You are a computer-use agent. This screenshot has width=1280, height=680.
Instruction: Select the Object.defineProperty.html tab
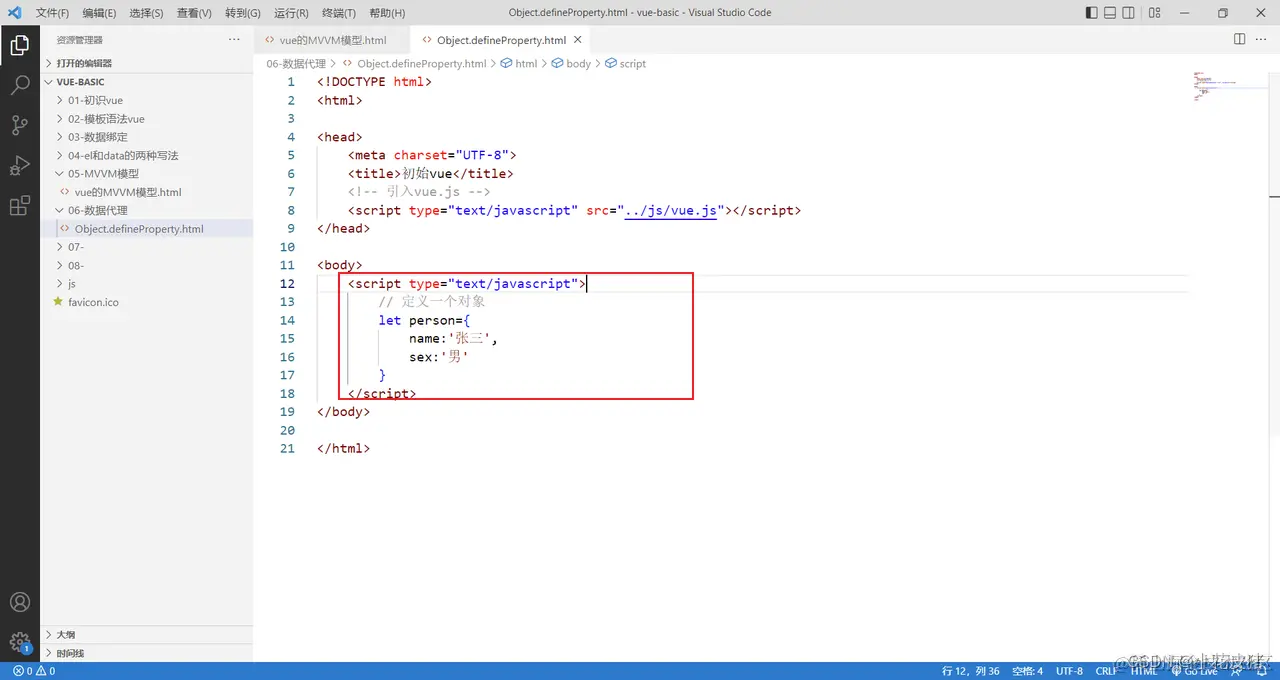point(501,40)
